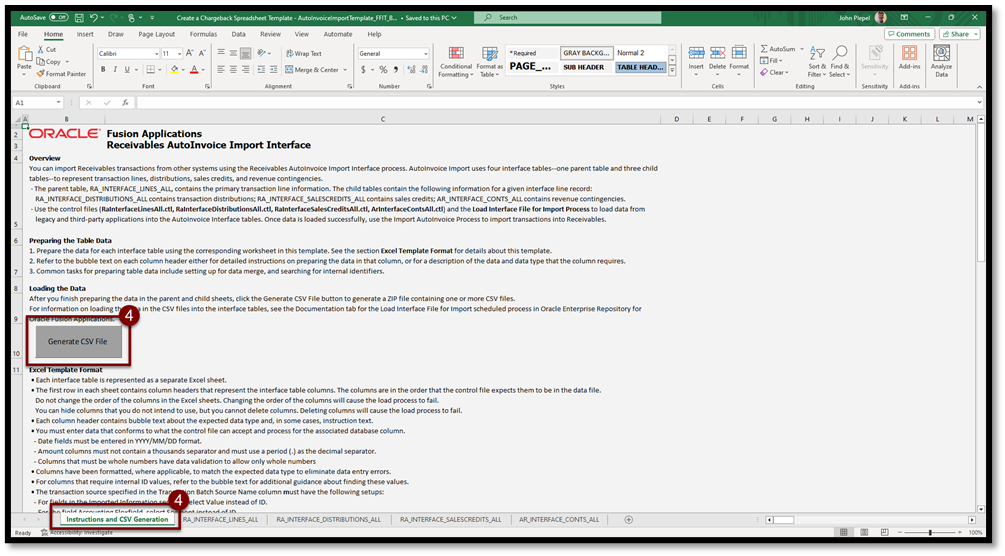Image resolution: width=1005 pixels, height=556 pixels.
Task: Open the AR_INTERFACE_CONTS_ALL sheet tab
Action: click(559, 520)
